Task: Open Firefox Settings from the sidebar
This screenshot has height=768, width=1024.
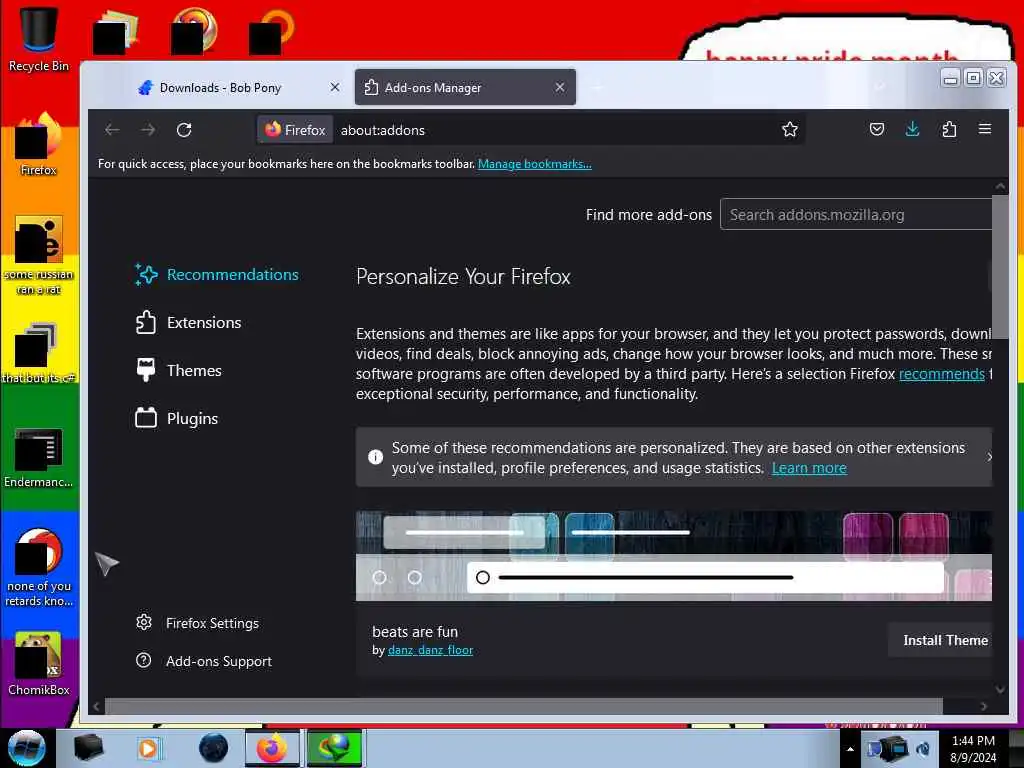Action: coord(197,623)
